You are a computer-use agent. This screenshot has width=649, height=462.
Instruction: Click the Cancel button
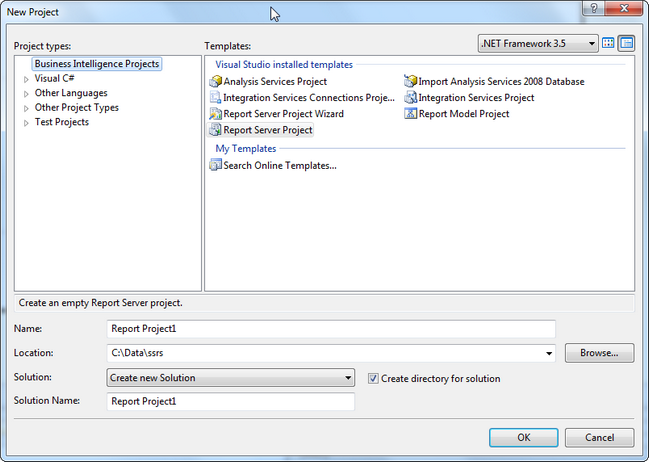(x=599, y=438)
